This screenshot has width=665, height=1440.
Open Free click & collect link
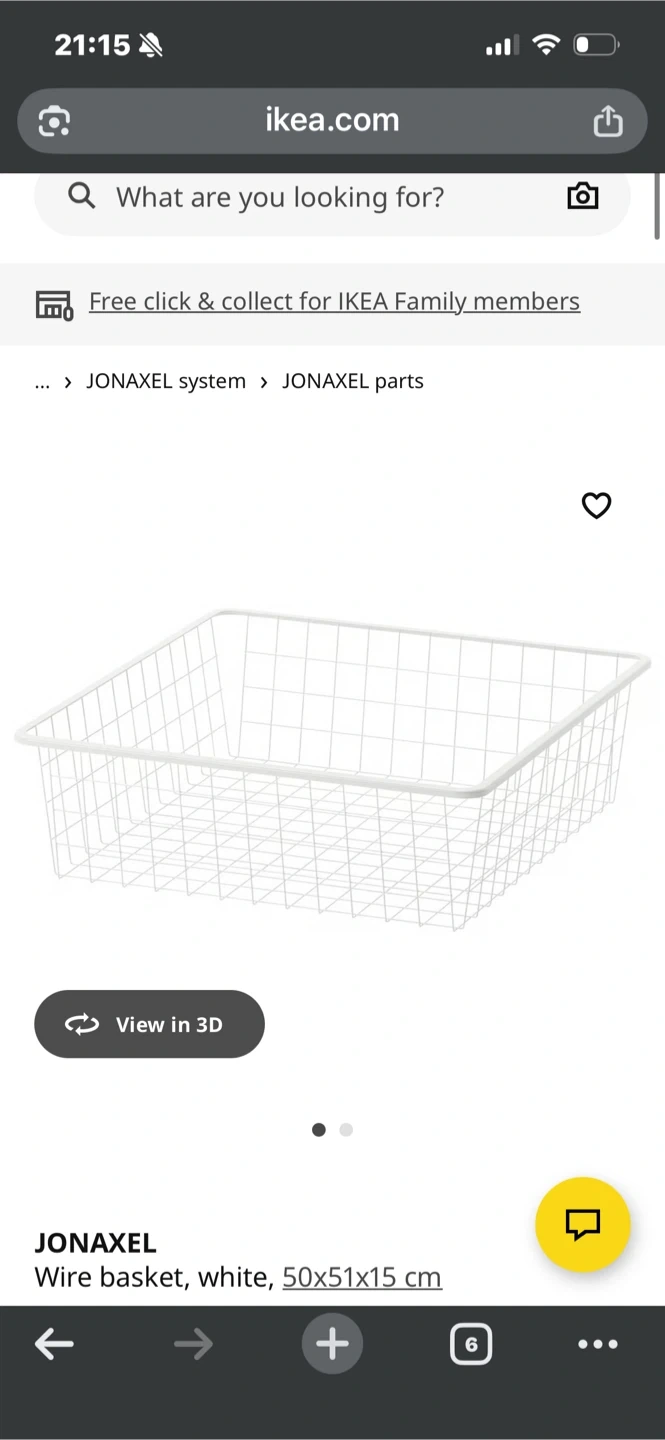click(x=334, y=302)
